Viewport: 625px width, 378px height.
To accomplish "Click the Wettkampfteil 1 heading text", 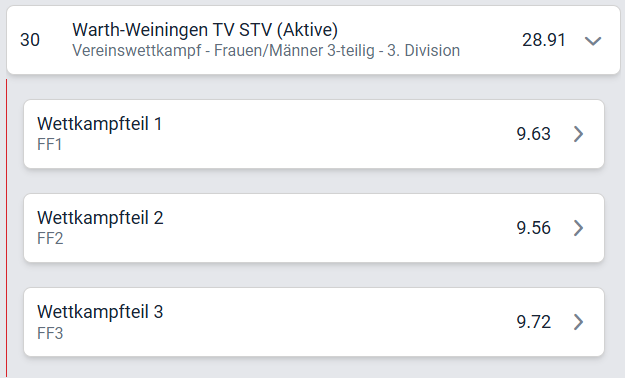I will tap(100, 124).
